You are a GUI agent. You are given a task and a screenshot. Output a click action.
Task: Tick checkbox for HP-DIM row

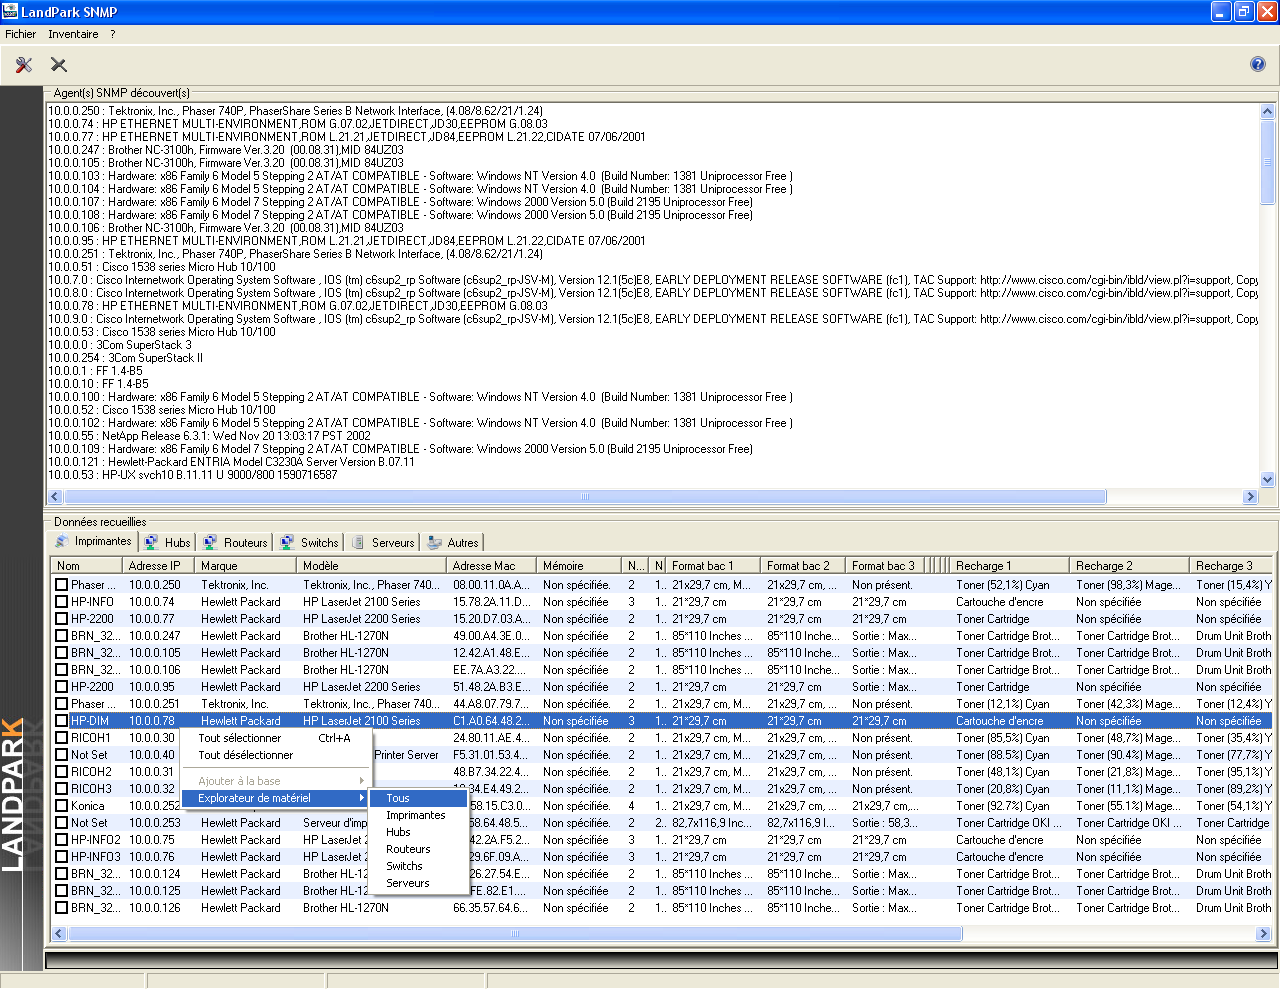pos(61,721)
